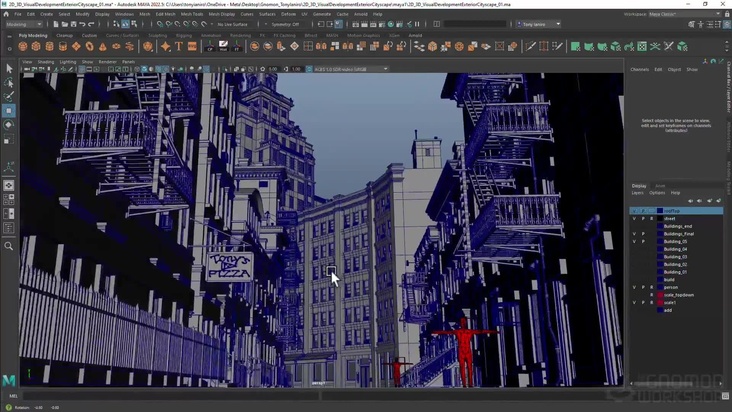
Task: Toggle visibility V of the street layer
Action: 634,218
